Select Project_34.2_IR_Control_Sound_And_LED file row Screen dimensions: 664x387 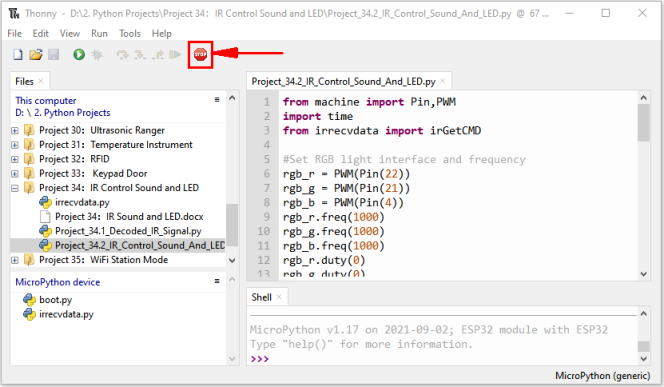[118, 246]
